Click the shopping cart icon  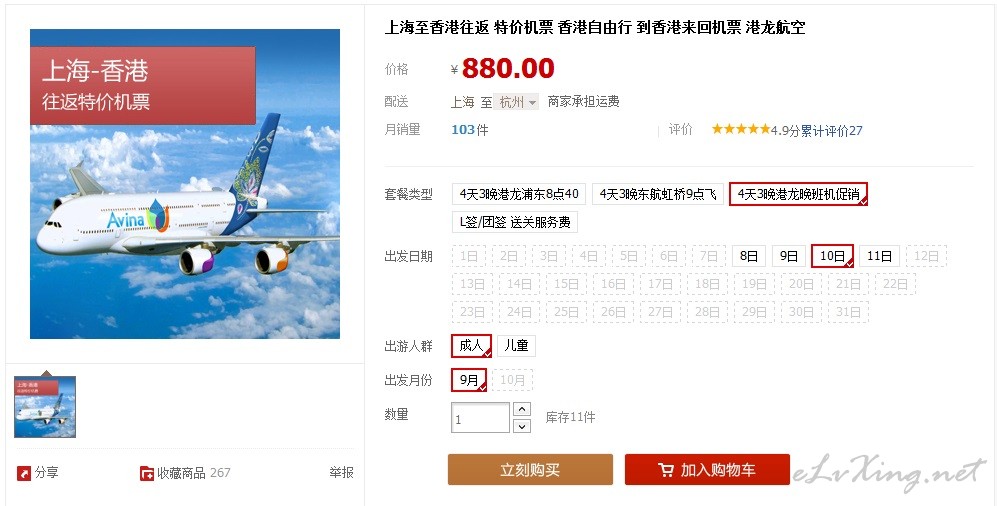(666, 470)
